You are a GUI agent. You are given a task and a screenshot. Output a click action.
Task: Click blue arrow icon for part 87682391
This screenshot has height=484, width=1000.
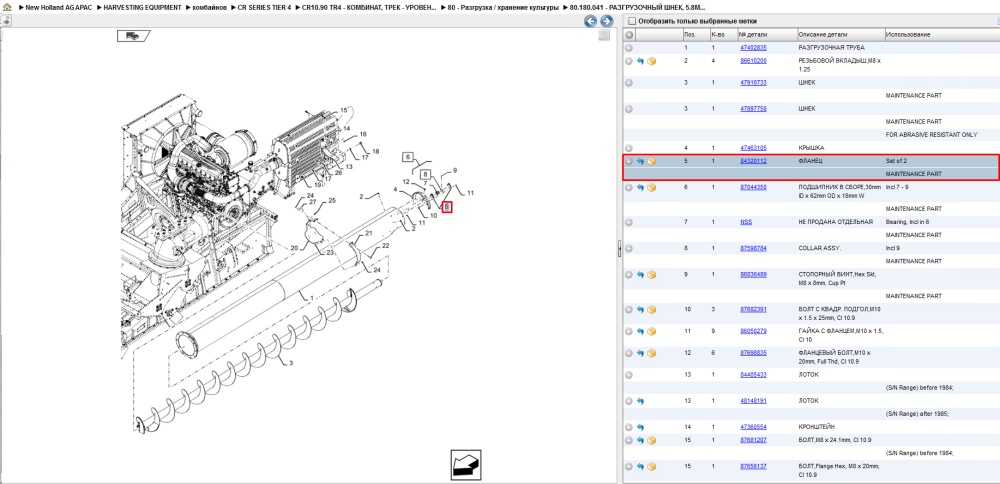tap(640, 309)
